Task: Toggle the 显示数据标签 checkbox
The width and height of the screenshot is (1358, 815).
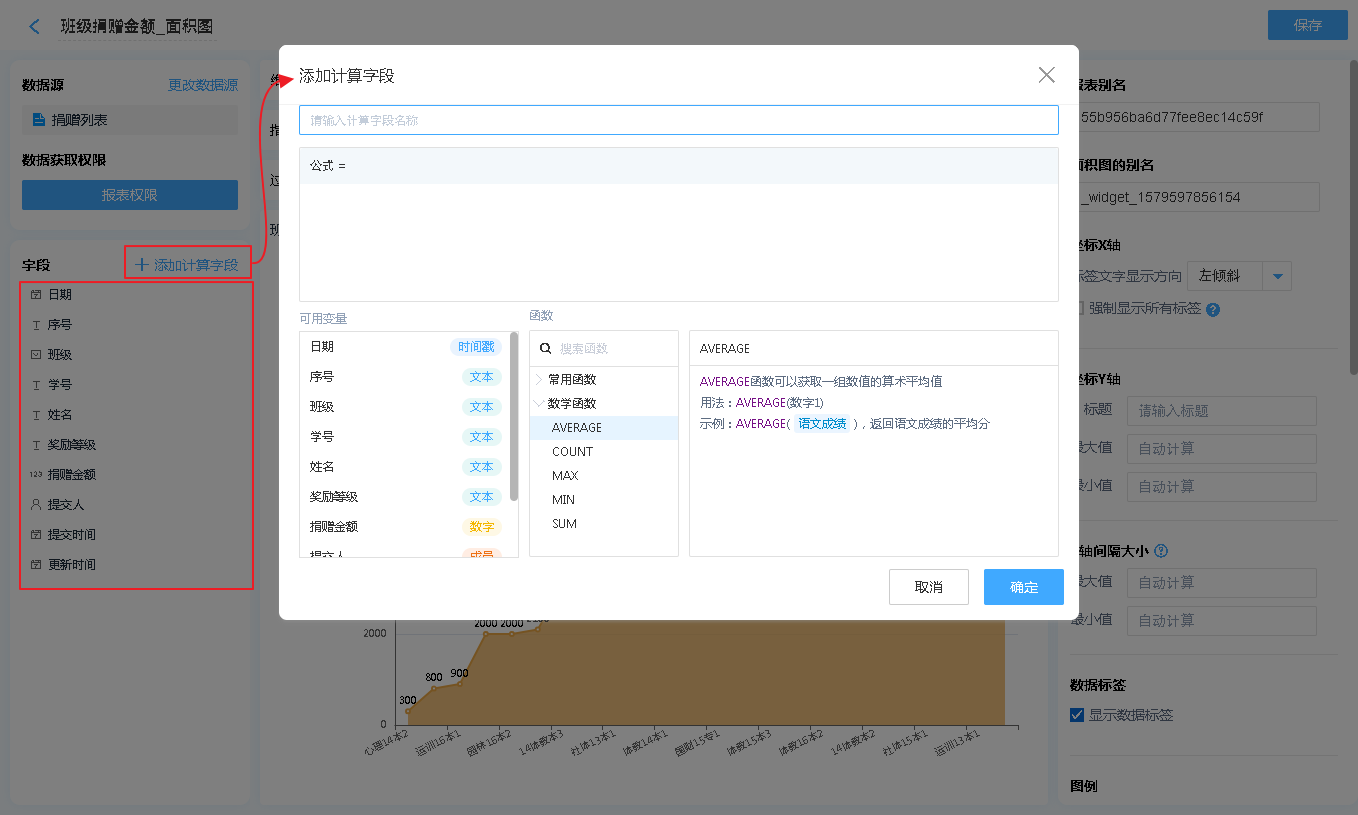Action: pos(1077,715)
